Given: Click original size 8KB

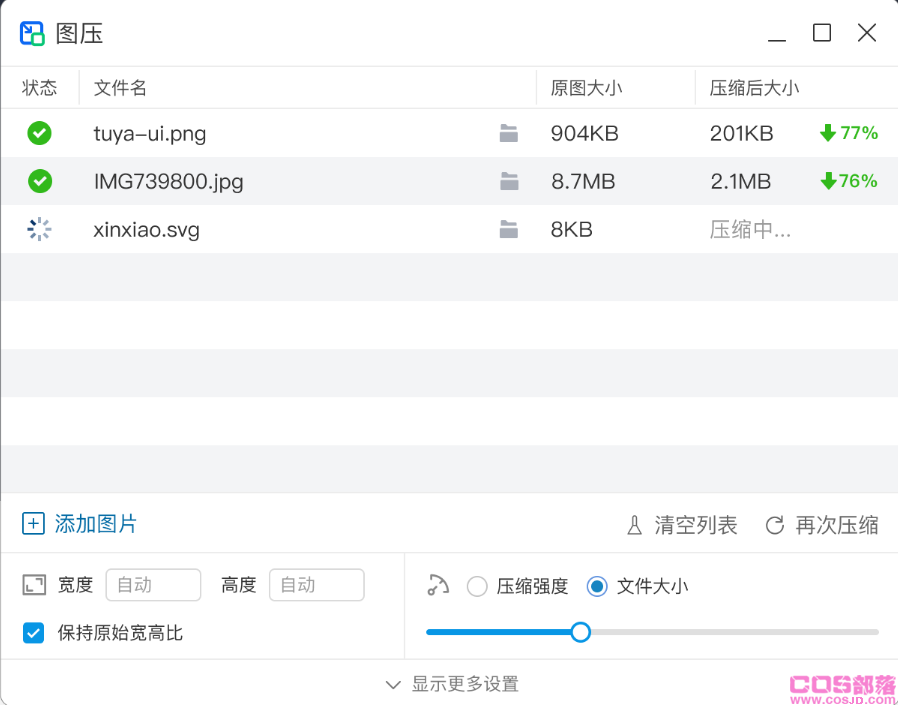Looking at the screenshot, I should pos(572,230).
